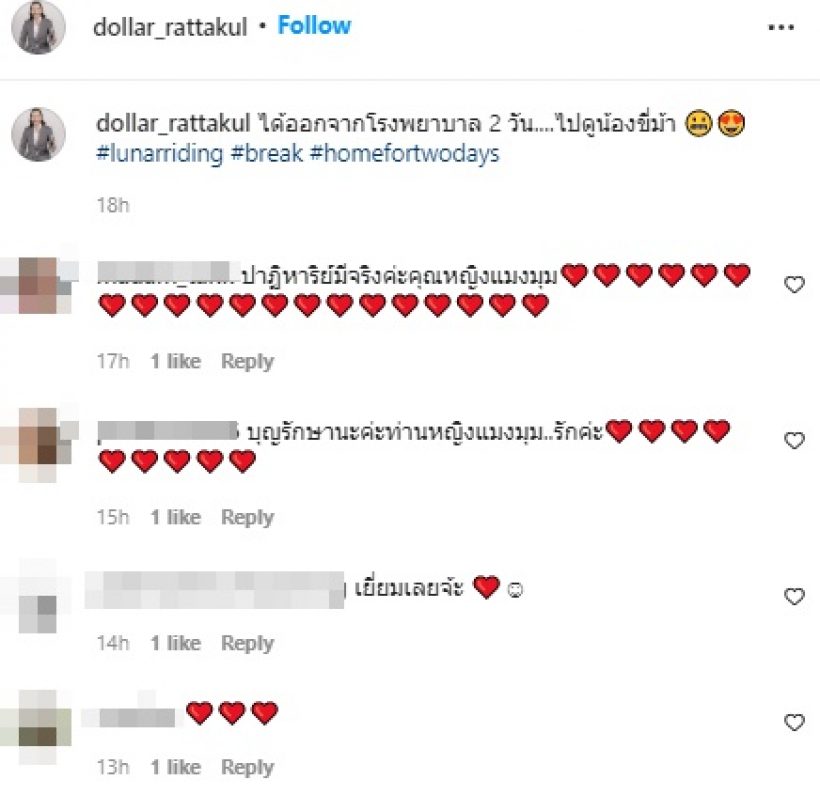
Task: Click the header profile picture
Action: (38, 27)
